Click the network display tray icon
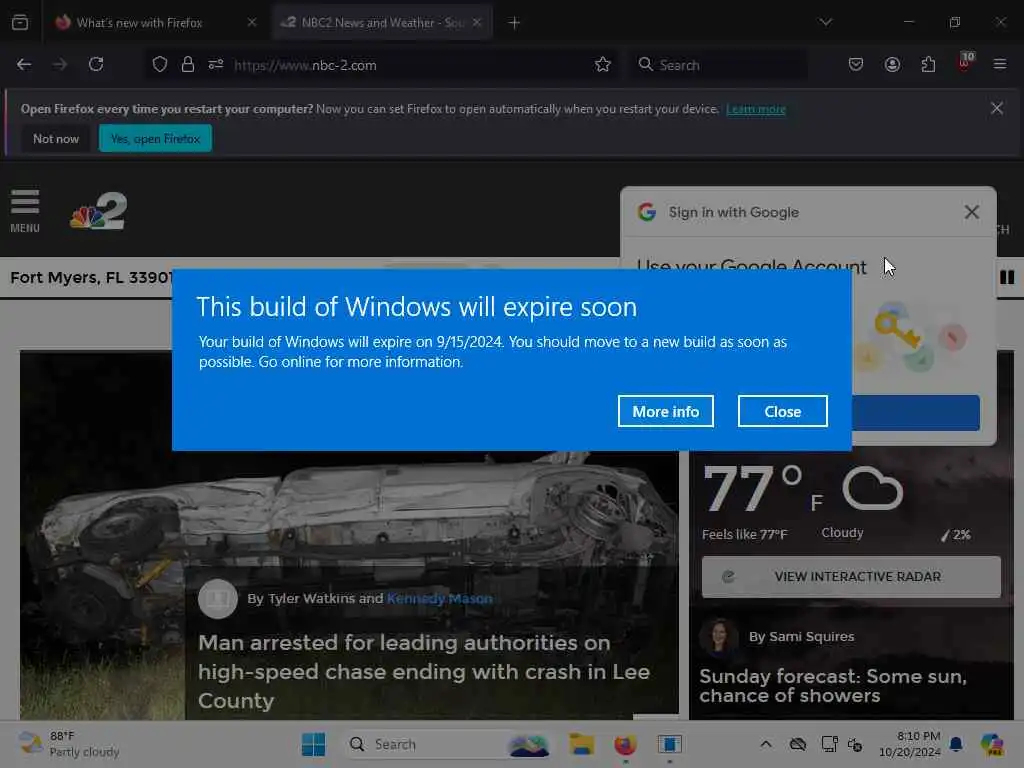 click(829, 744)
